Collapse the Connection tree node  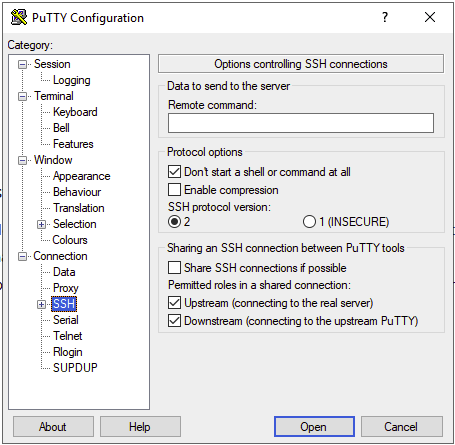click(22, 256)
